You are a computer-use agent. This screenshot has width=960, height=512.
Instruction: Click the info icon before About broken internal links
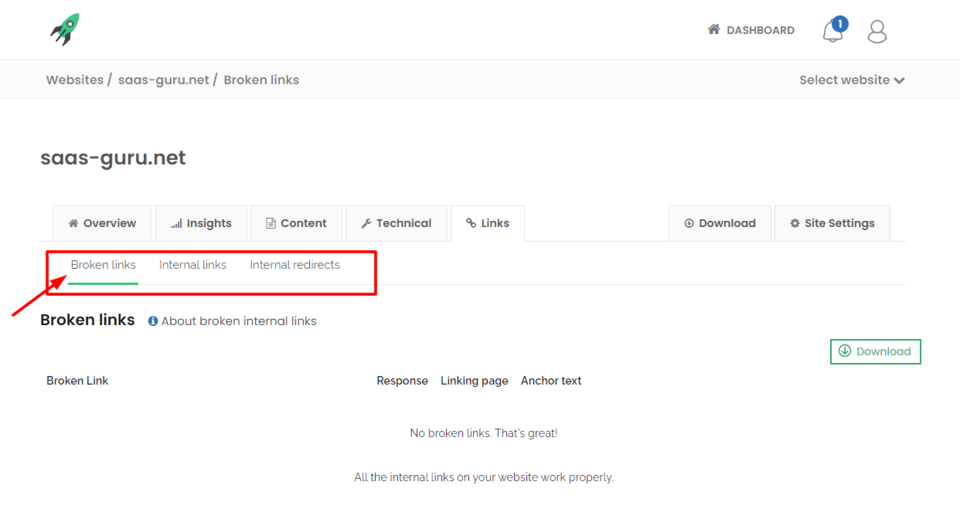tap(153, 321)
